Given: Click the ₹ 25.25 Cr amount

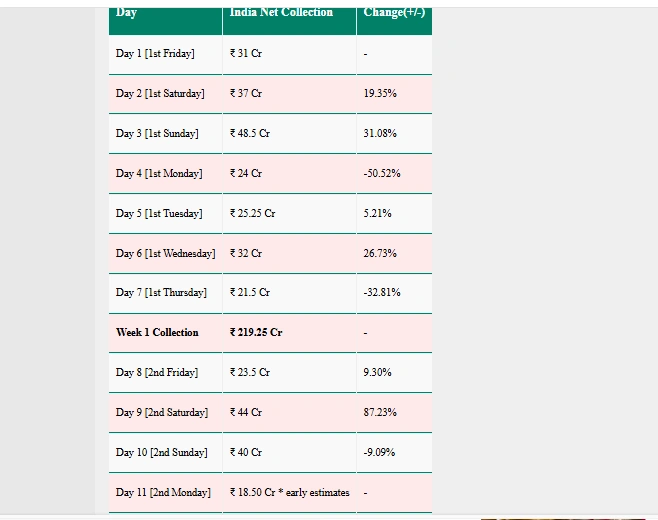Looking at the screenshot, I should click(252, 213).
